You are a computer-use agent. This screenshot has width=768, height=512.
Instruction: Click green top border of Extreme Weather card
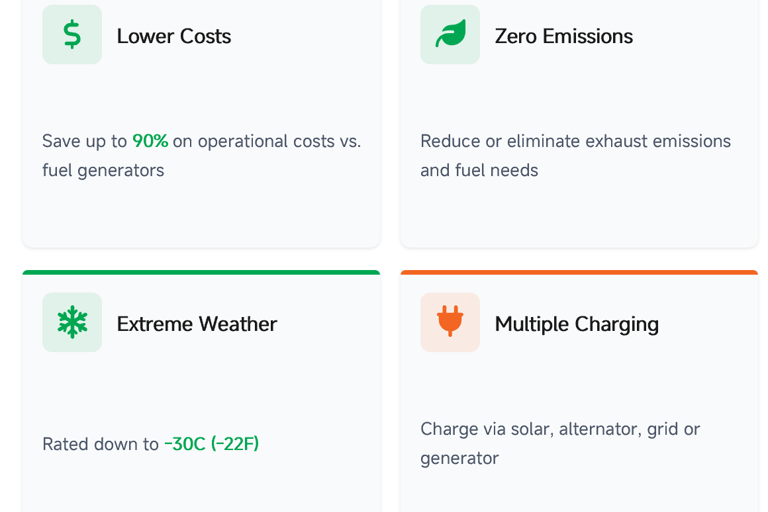coord(201,272)
